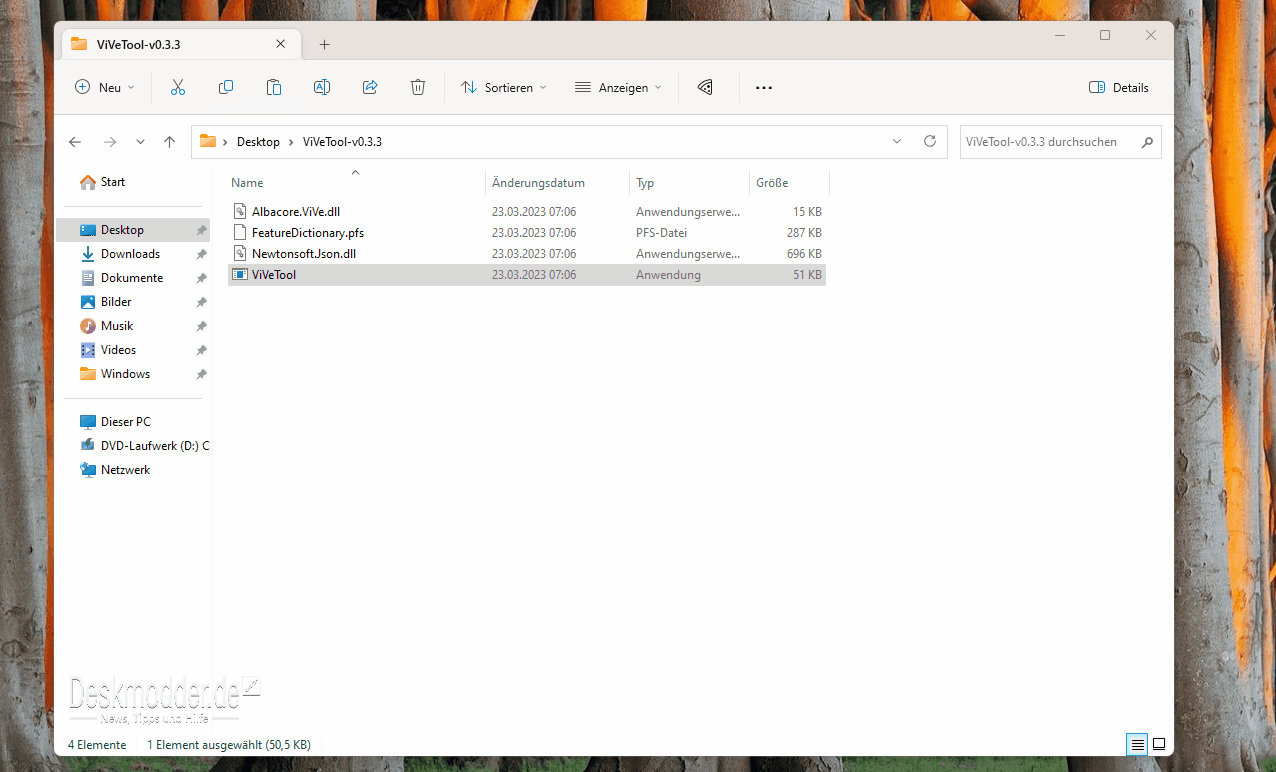Click the ViVeTool application icon

[240, 275]
